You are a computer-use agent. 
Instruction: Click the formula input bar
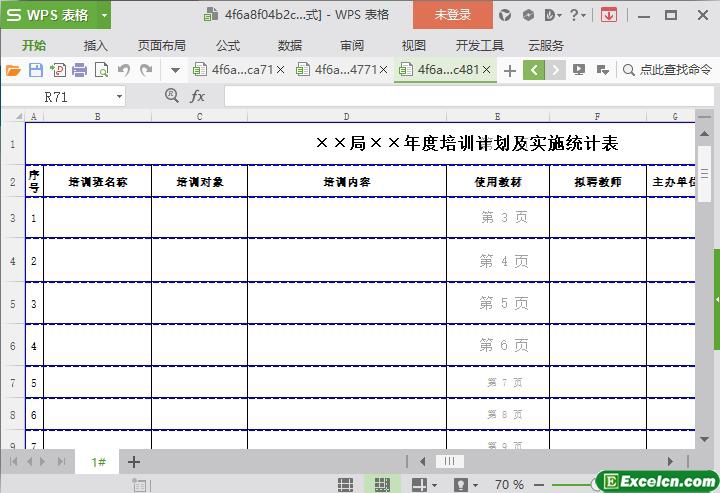pyautogui.click(x=468, y=96)
